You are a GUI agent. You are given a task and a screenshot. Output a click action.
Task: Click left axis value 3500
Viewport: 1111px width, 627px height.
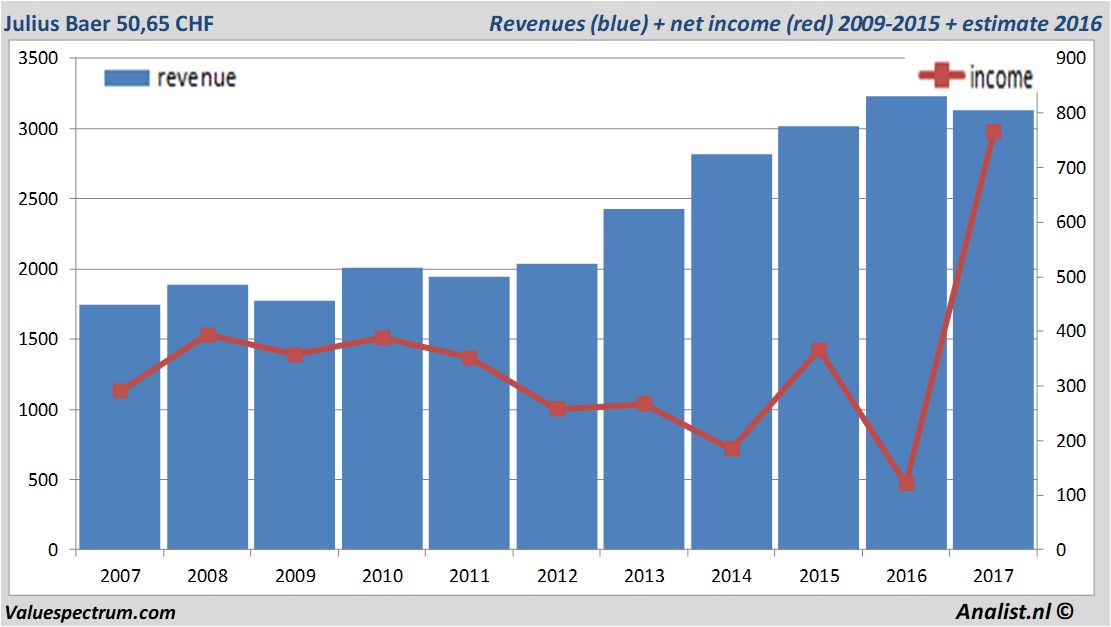click(x=38, y=59)
